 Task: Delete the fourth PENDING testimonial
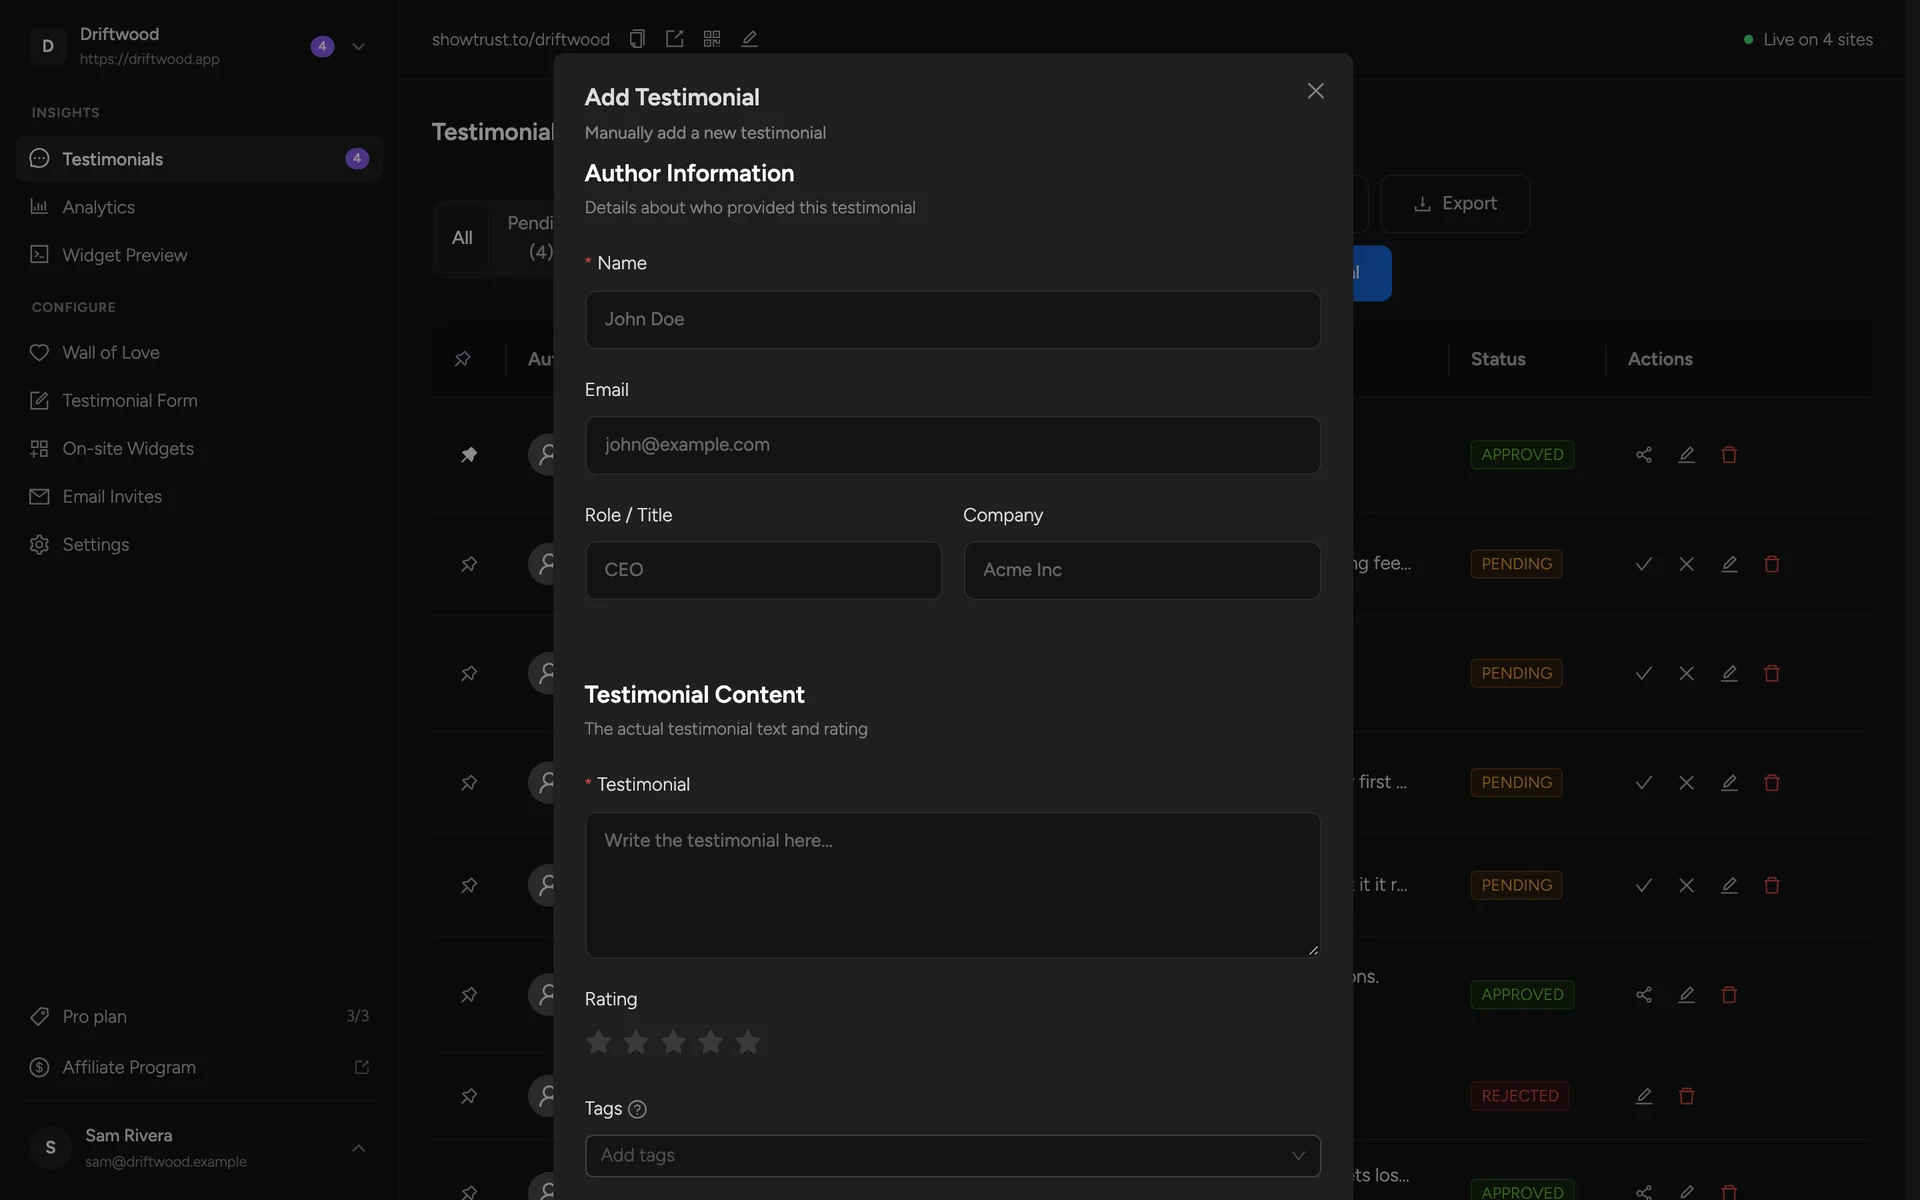pos(1772,885)
